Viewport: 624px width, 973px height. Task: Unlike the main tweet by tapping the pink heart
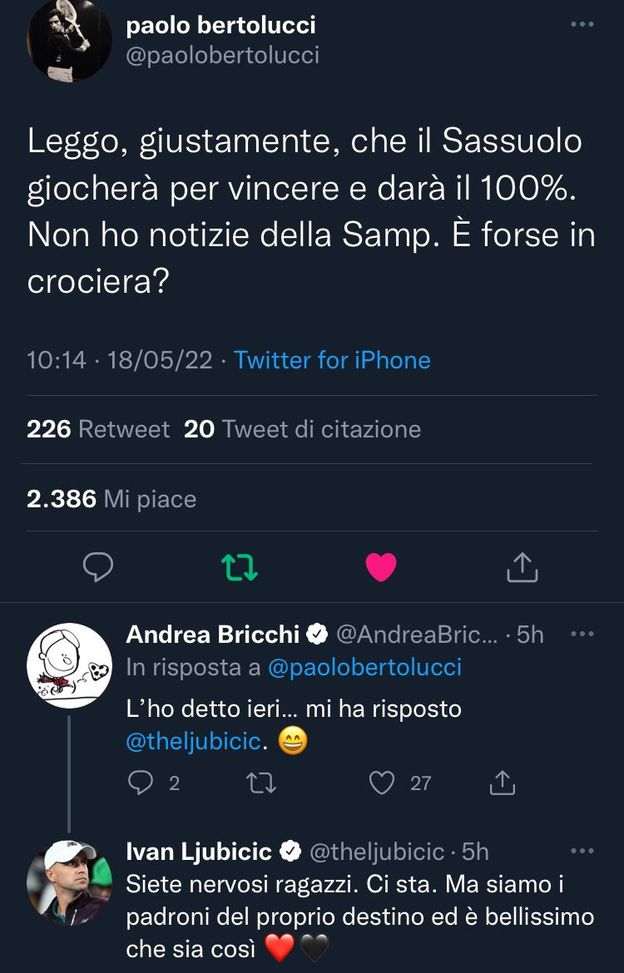(381, 567)
